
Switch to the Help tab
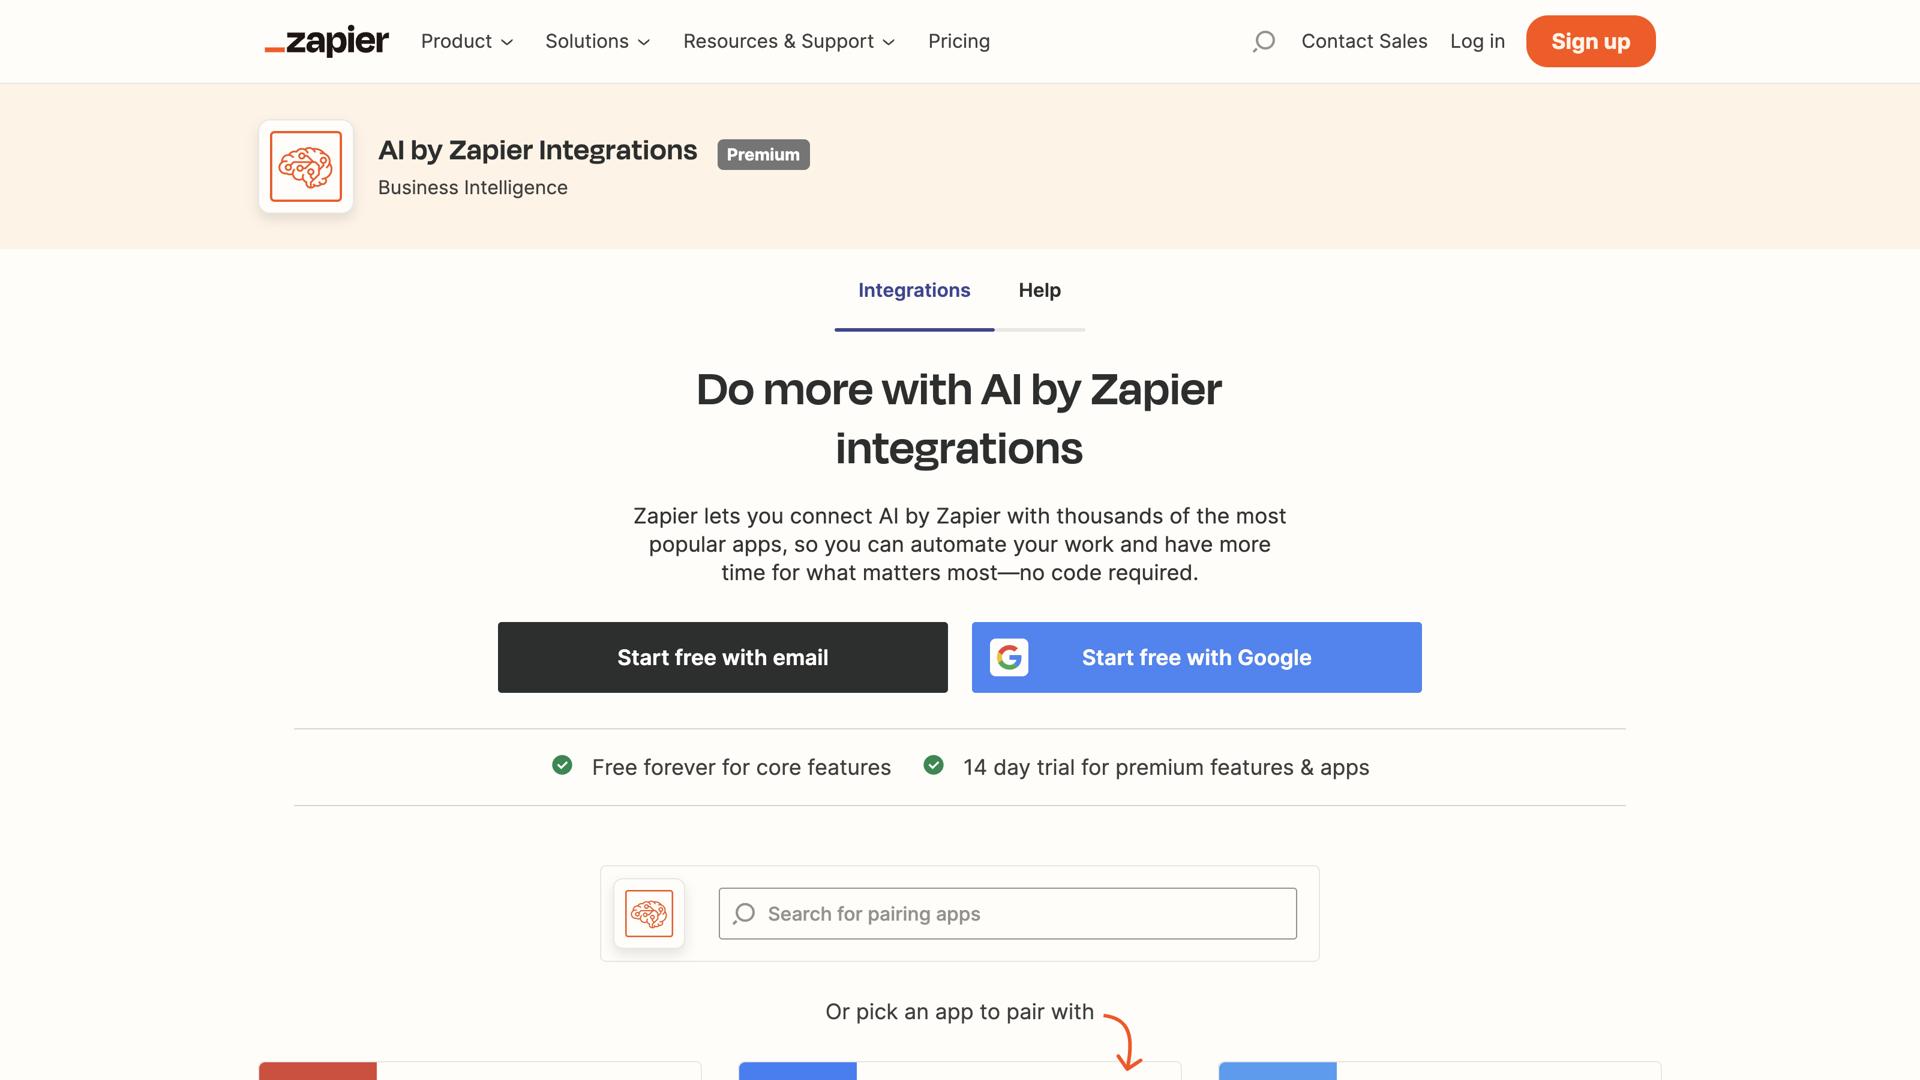1039,290
